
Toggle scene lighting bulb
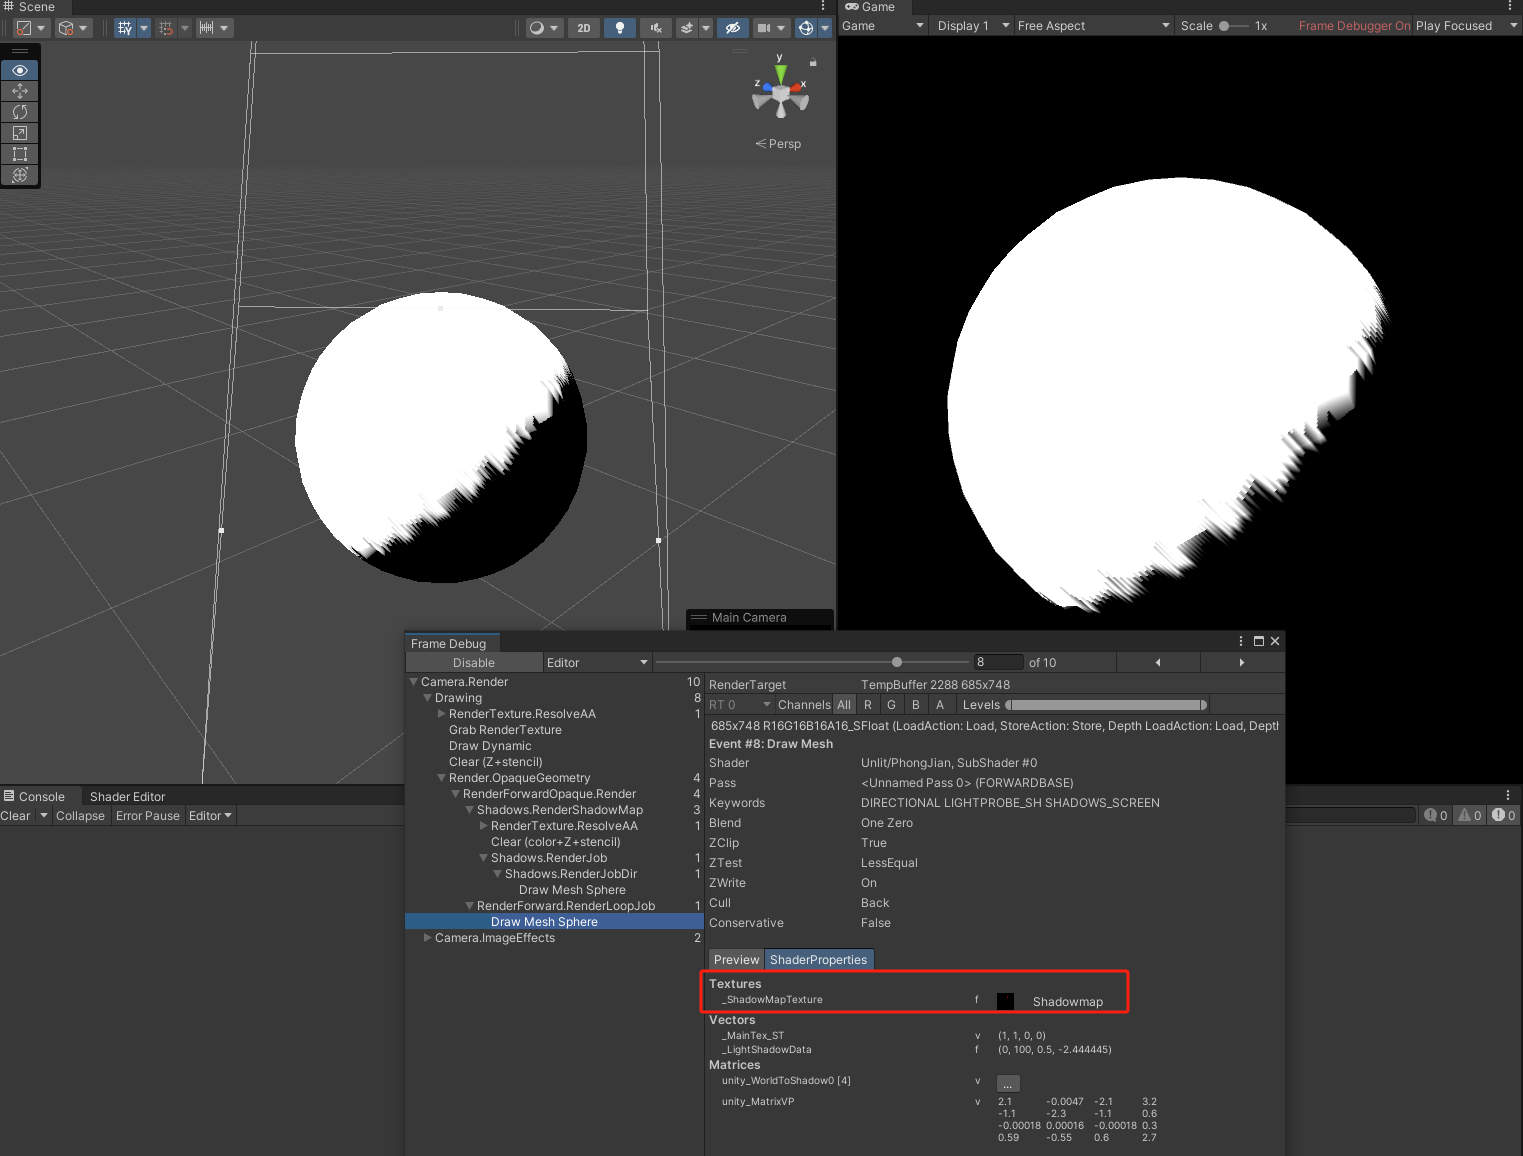(x=620, y=28)
